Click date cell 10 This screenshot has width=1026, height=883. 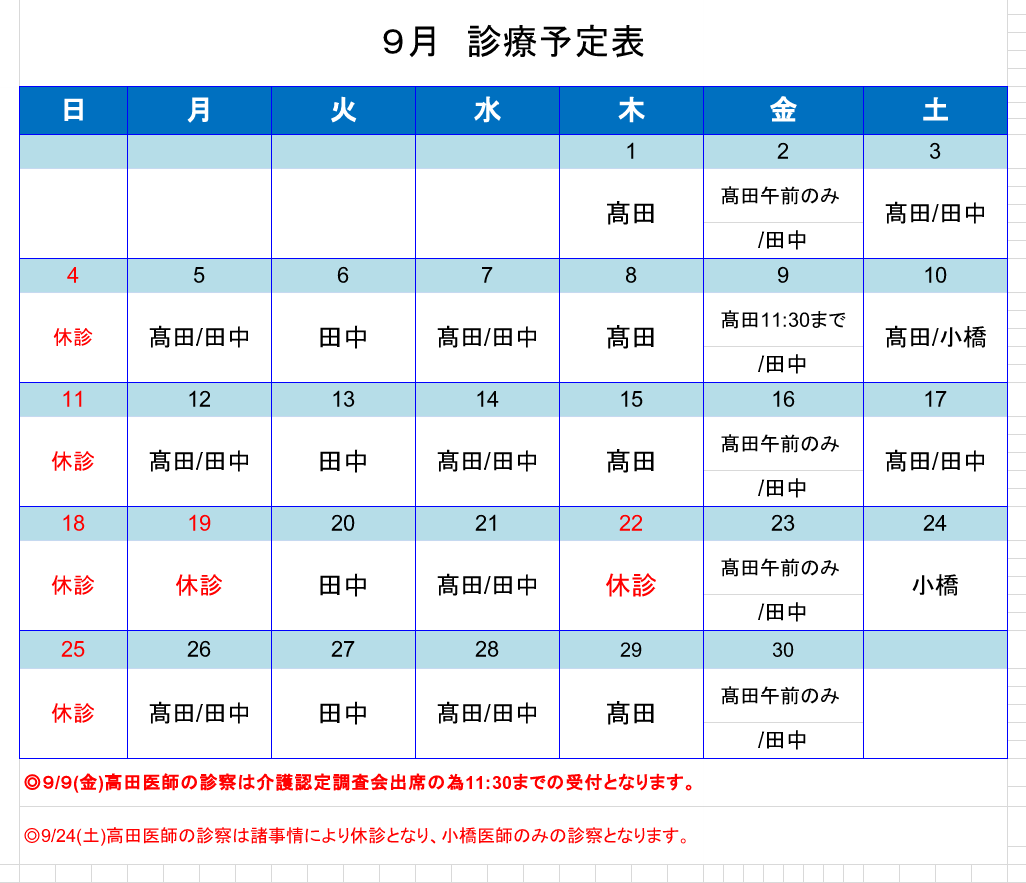(936, 276)
